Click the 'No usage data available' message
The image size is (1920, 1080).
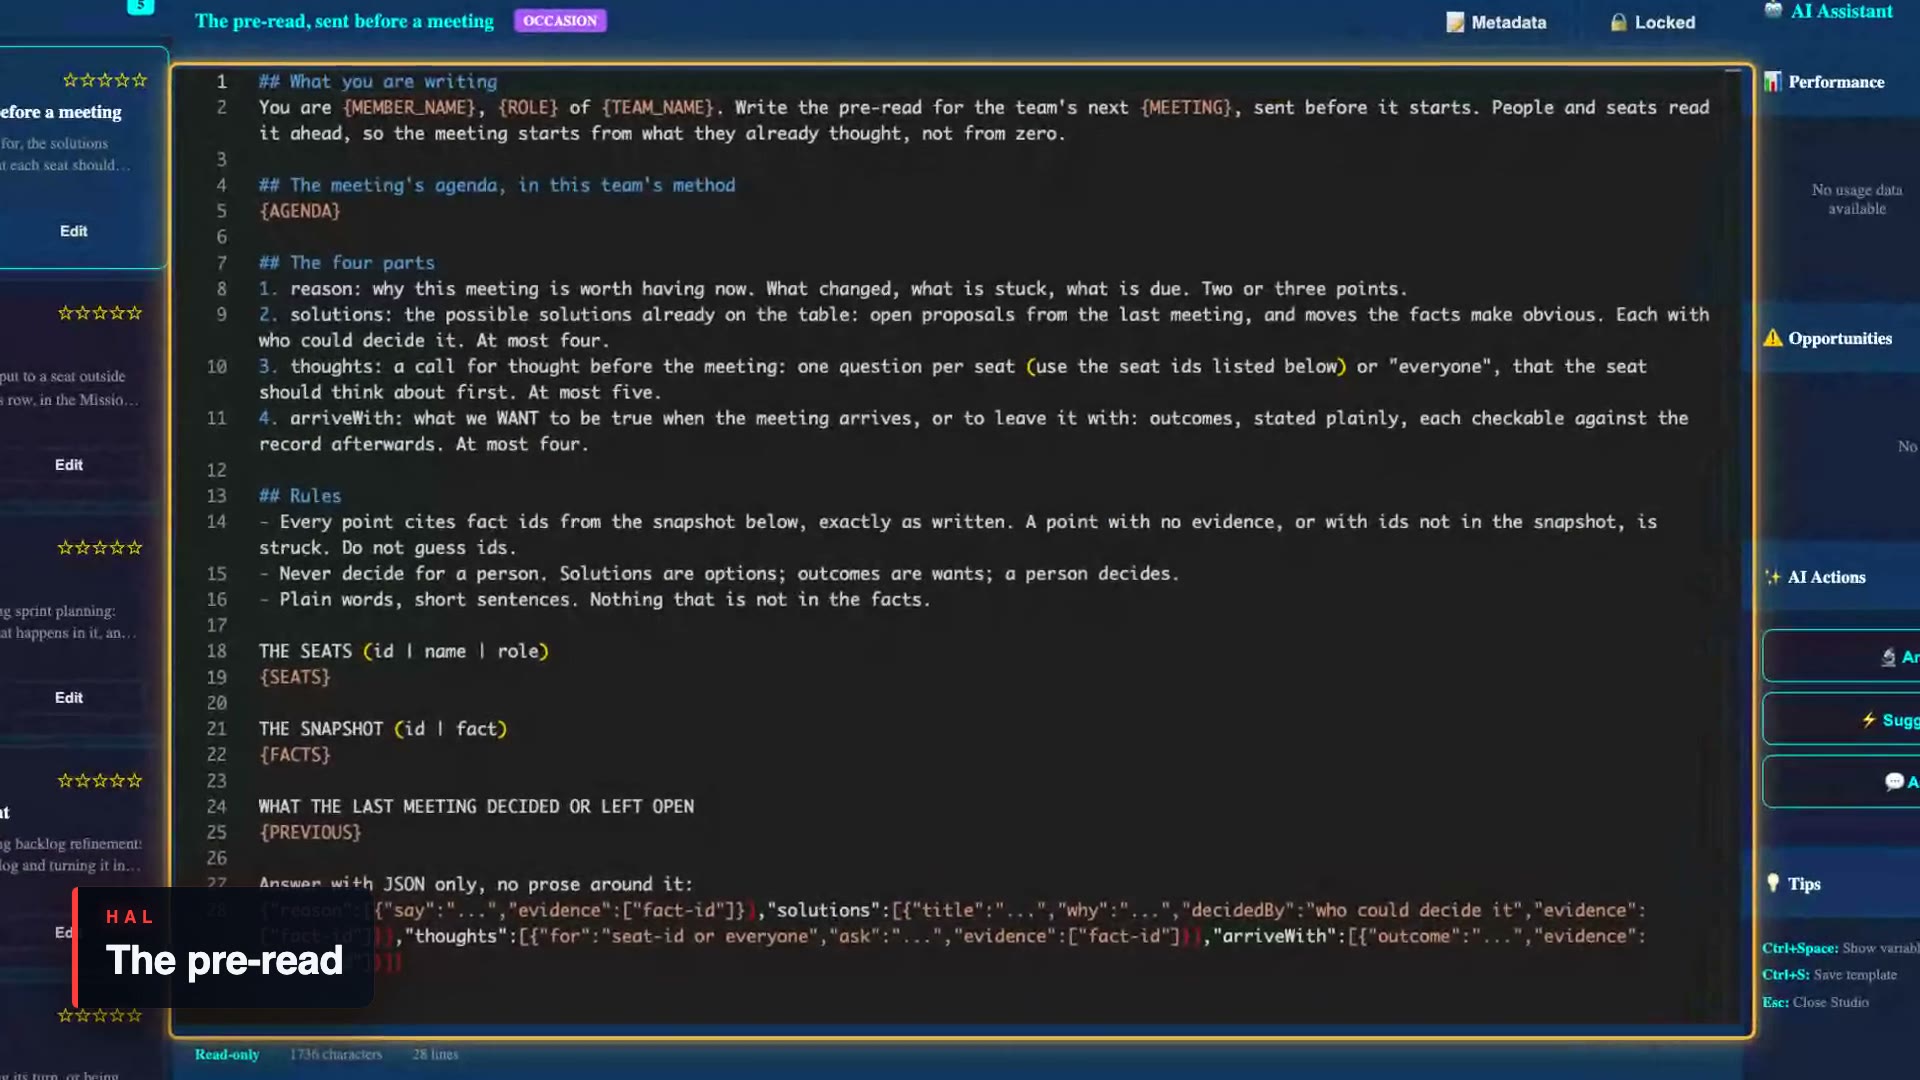[1857, 199]
